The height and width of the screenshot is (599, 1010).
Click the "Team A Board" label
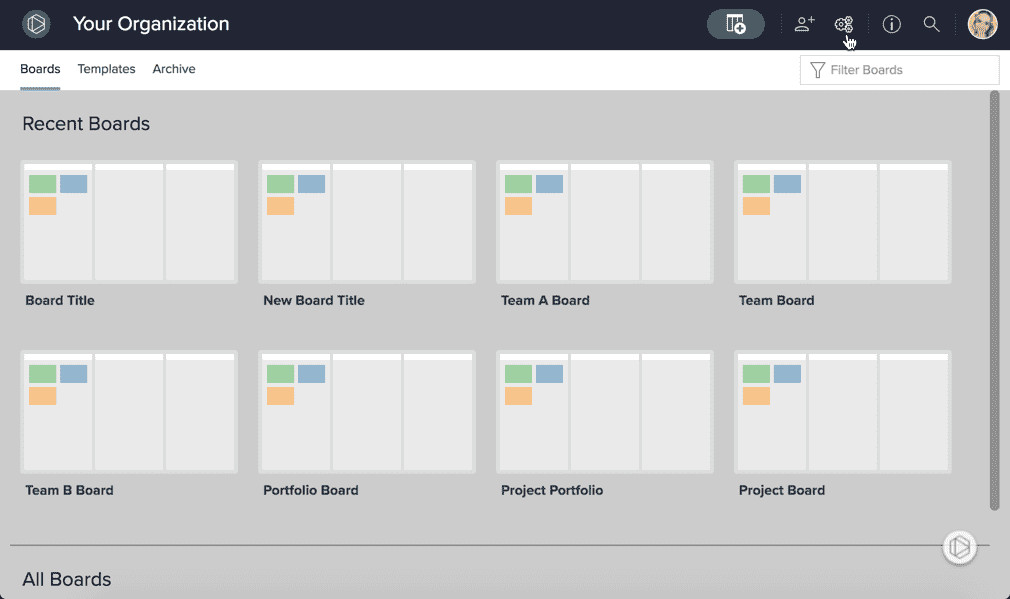(545, 300)
